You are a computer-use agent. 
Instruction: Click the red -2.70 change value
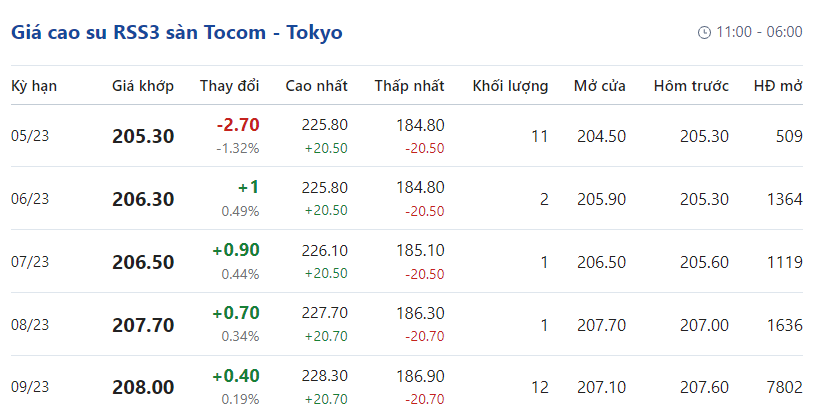point(238,125)
